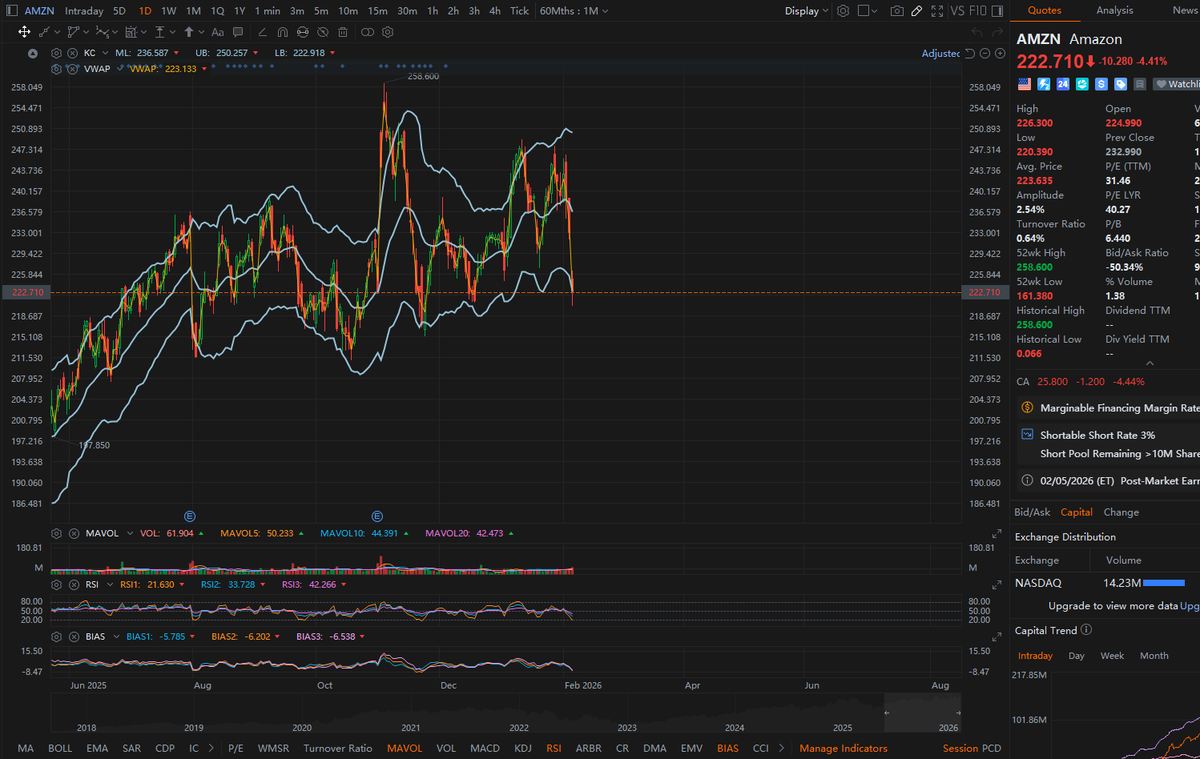
Task: Open the Display dropdown
Action: [x=806, y=11]
